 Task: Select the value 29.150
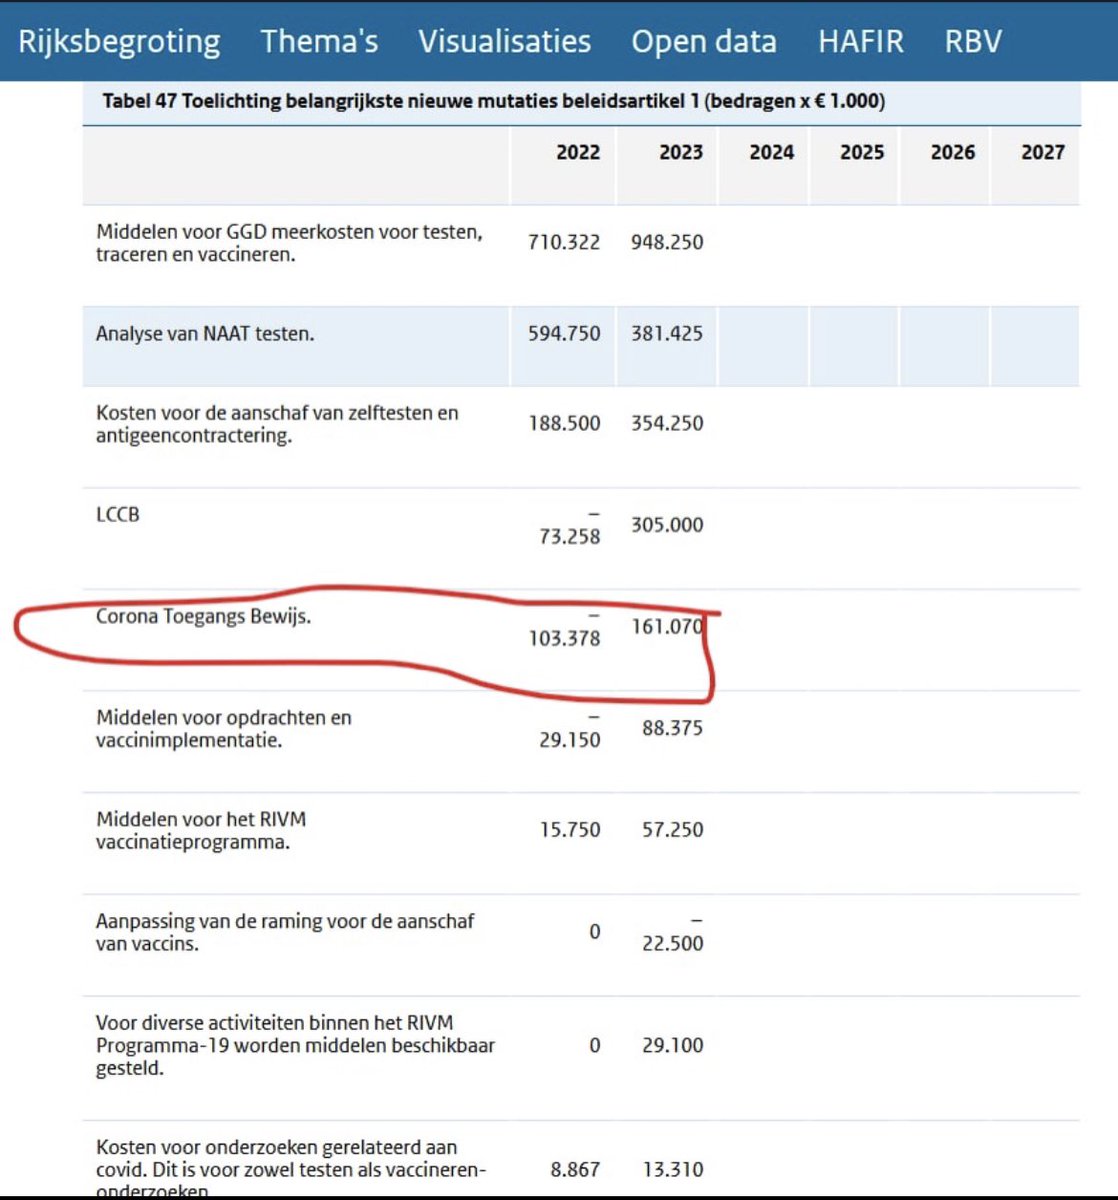tap(570, 741)
